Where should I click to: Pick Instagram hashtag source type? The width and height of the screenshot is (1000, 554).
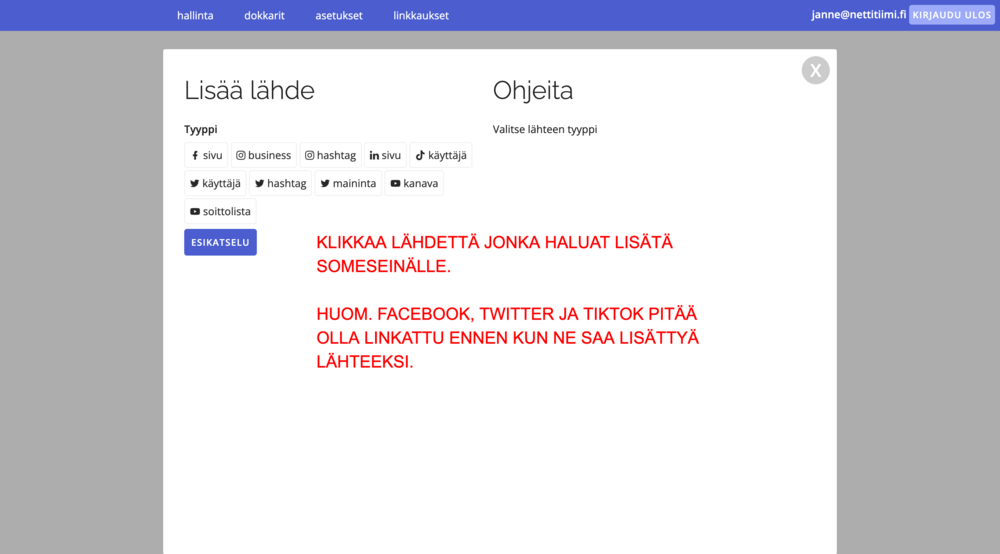(330, 155)
